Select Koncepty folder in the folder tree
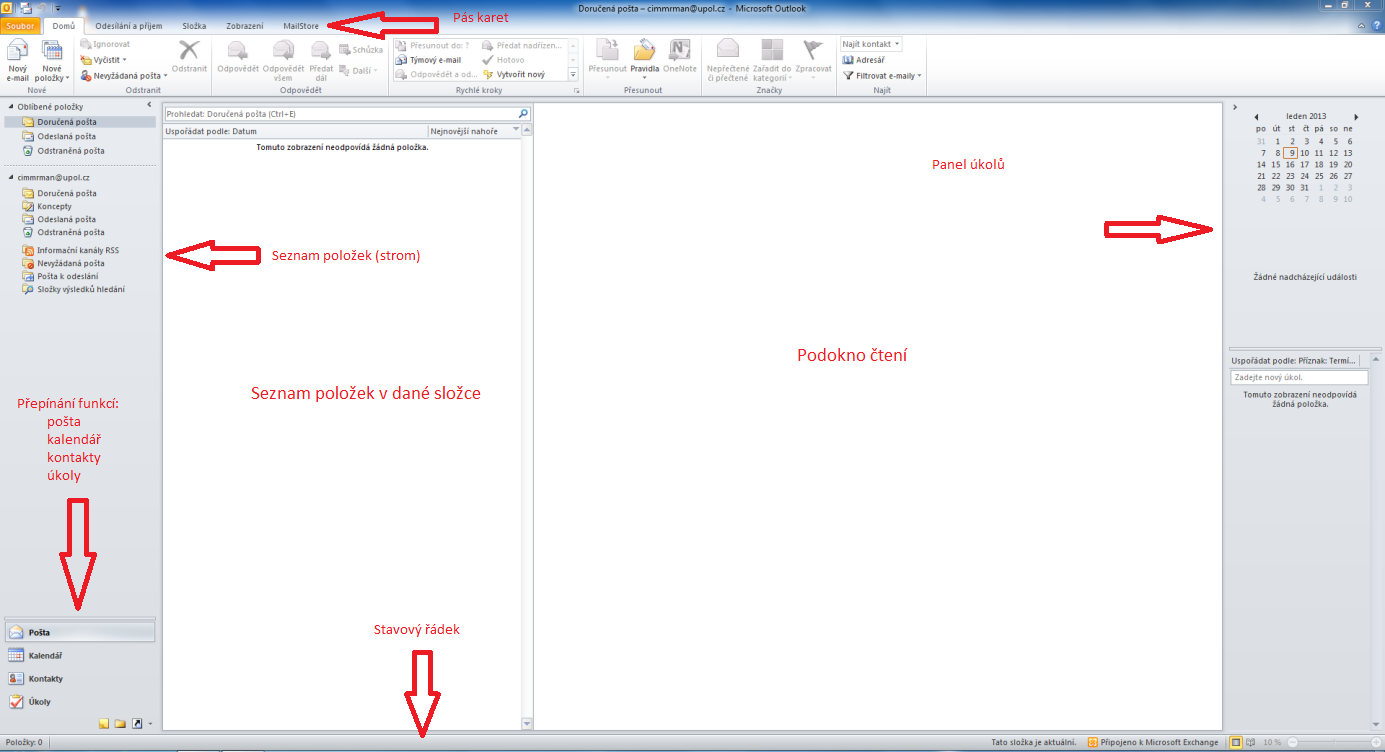Image resolution: width=1385 pixels, height=752 pixels. click(x=54, y=206)
